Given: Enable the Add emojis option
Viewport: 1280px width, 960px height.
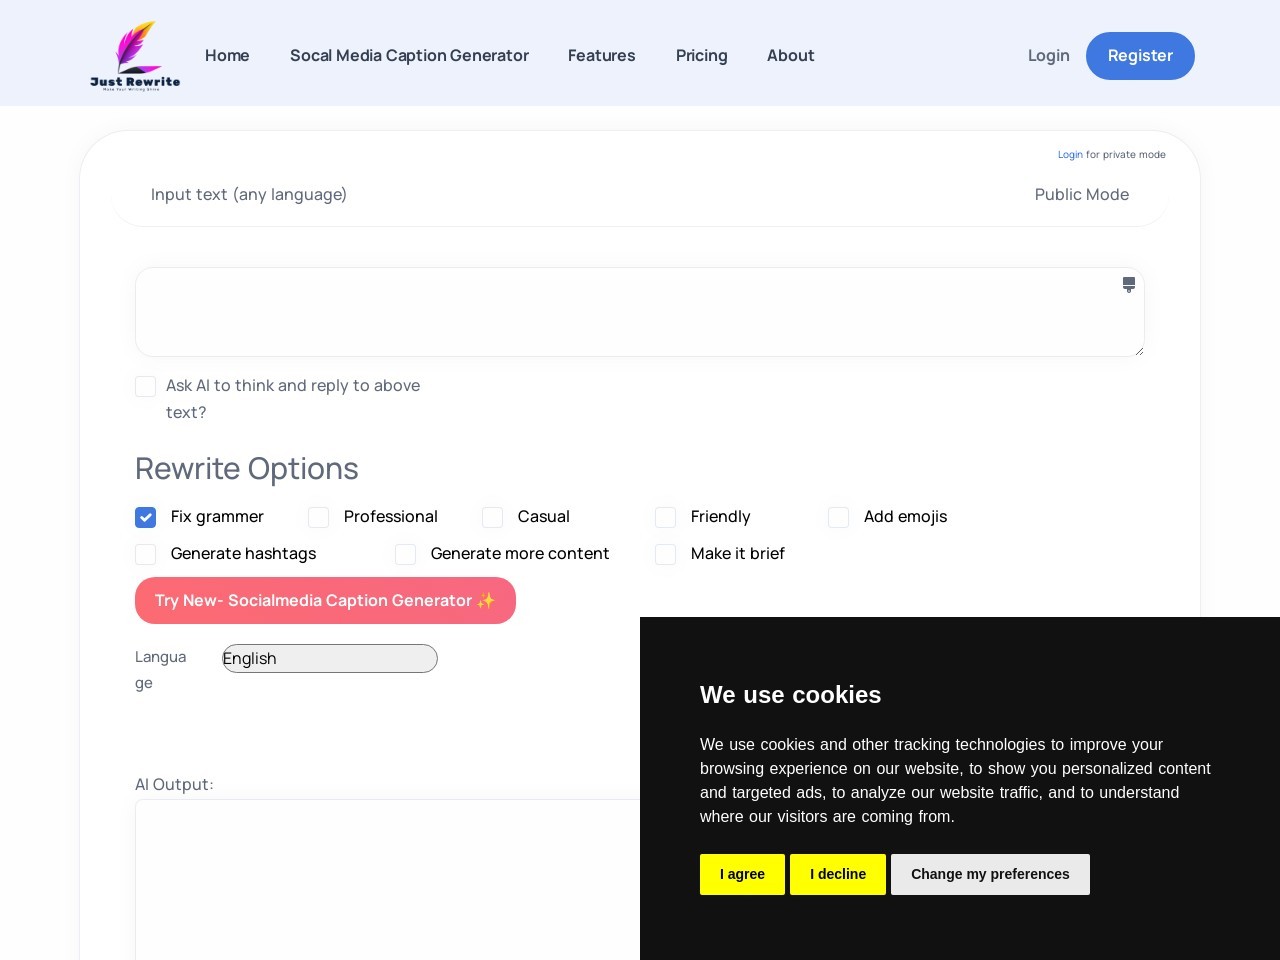Looking at the screenshot, I should pos(838,517).
